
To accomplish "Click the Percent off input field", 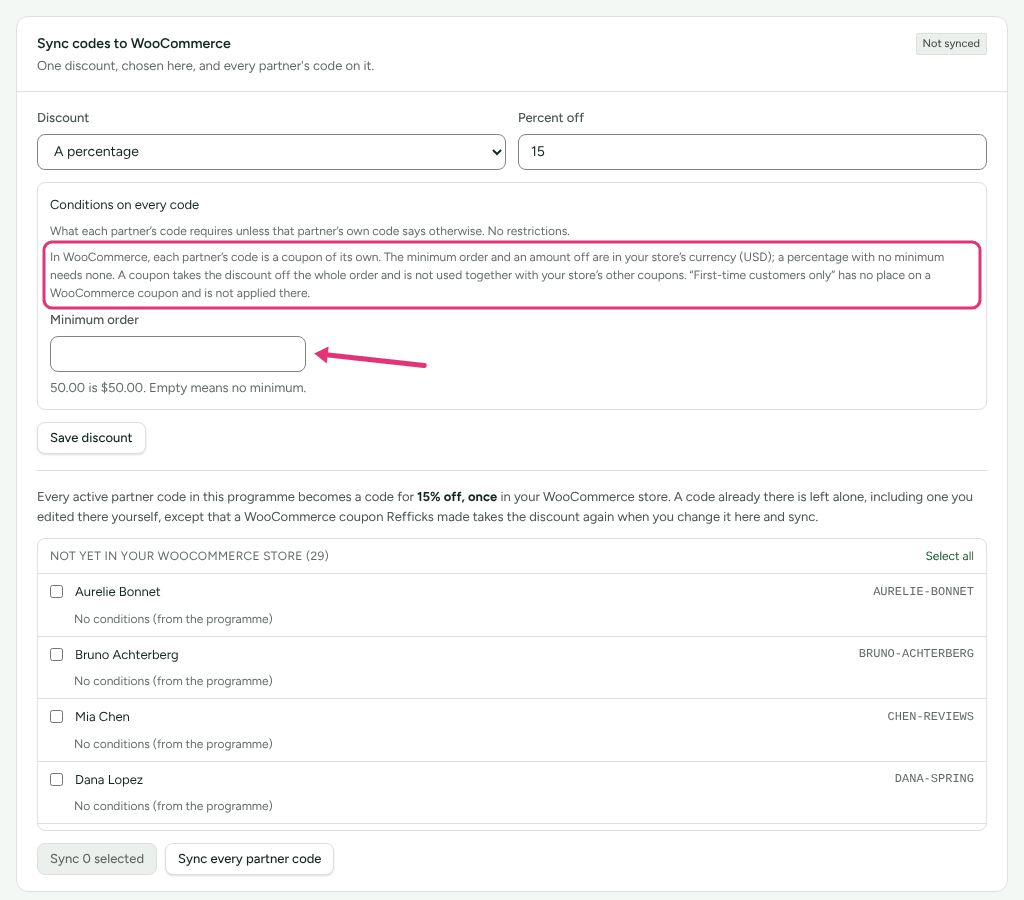I will pyautogui.click(x=752, y=152).
